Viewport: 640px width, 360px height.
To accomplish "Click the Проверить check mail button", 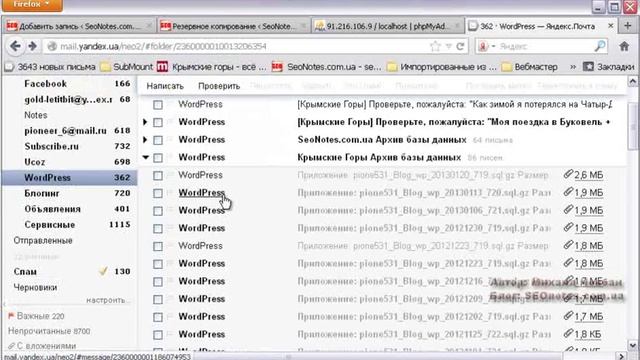I will (x=219, y=86).
